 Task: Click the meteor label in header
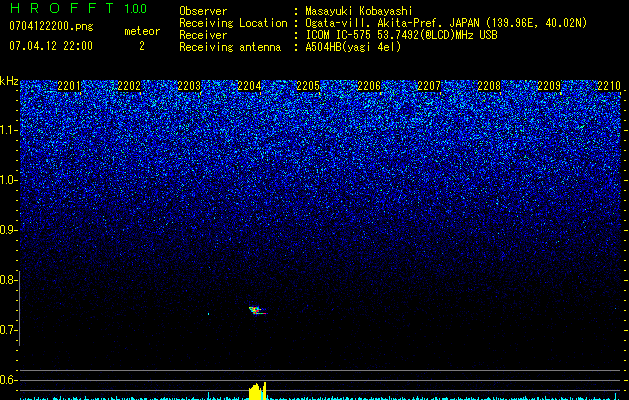pyautogui.click(x=142, y=31)
